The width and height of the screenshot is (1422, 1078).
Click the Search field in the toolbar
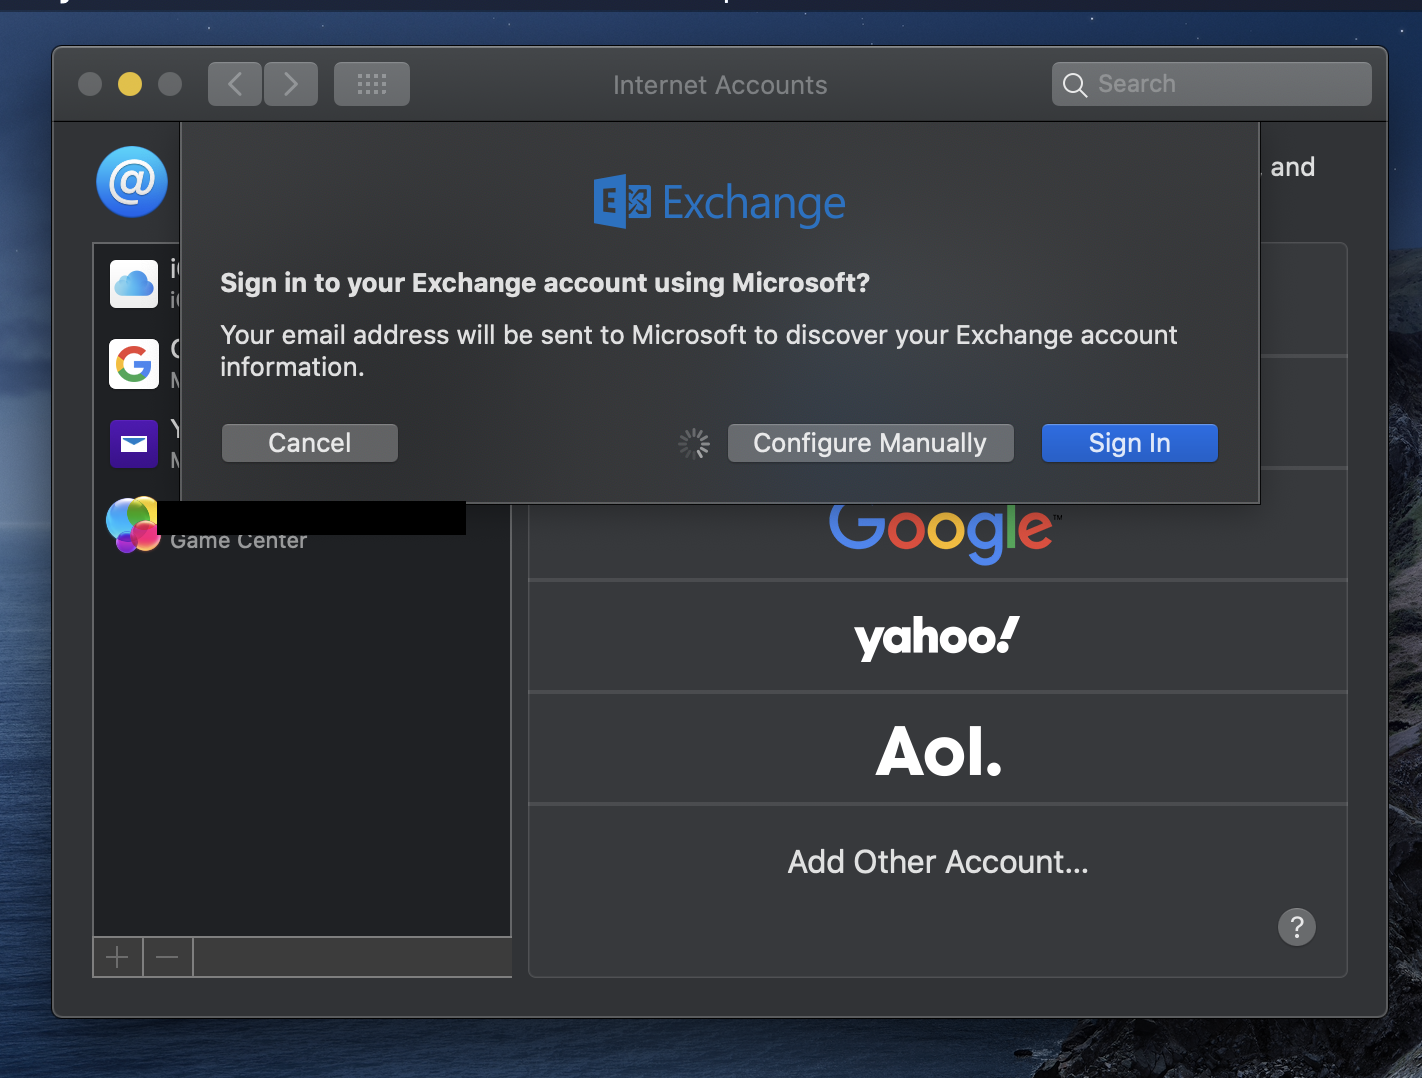[x=1212, y=84]
